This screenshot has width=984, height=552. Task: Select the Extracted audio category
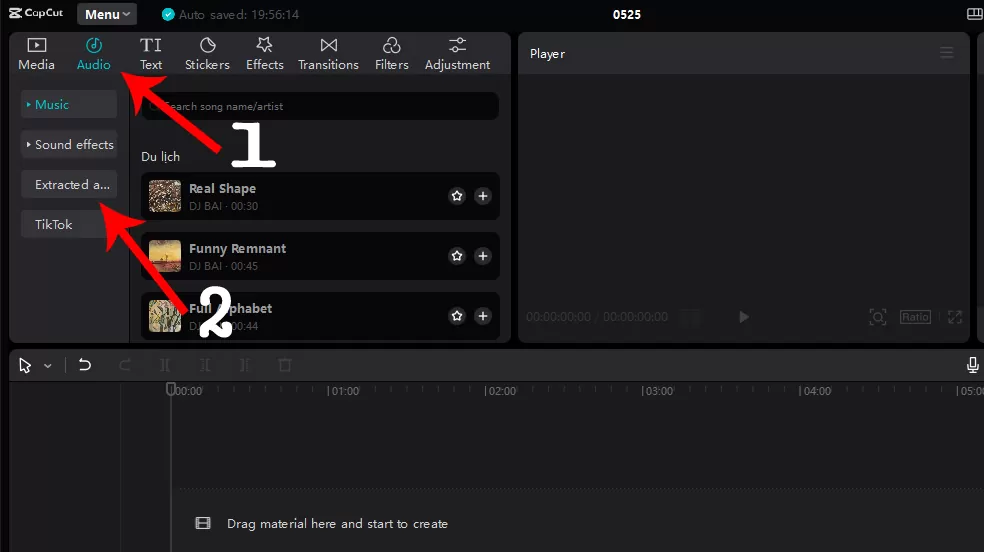click(x=69, y=185)
